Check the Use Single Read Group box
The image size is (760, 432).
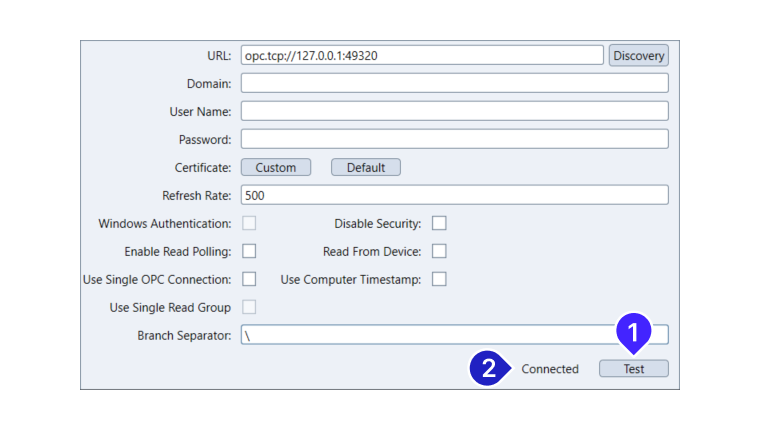249,307
